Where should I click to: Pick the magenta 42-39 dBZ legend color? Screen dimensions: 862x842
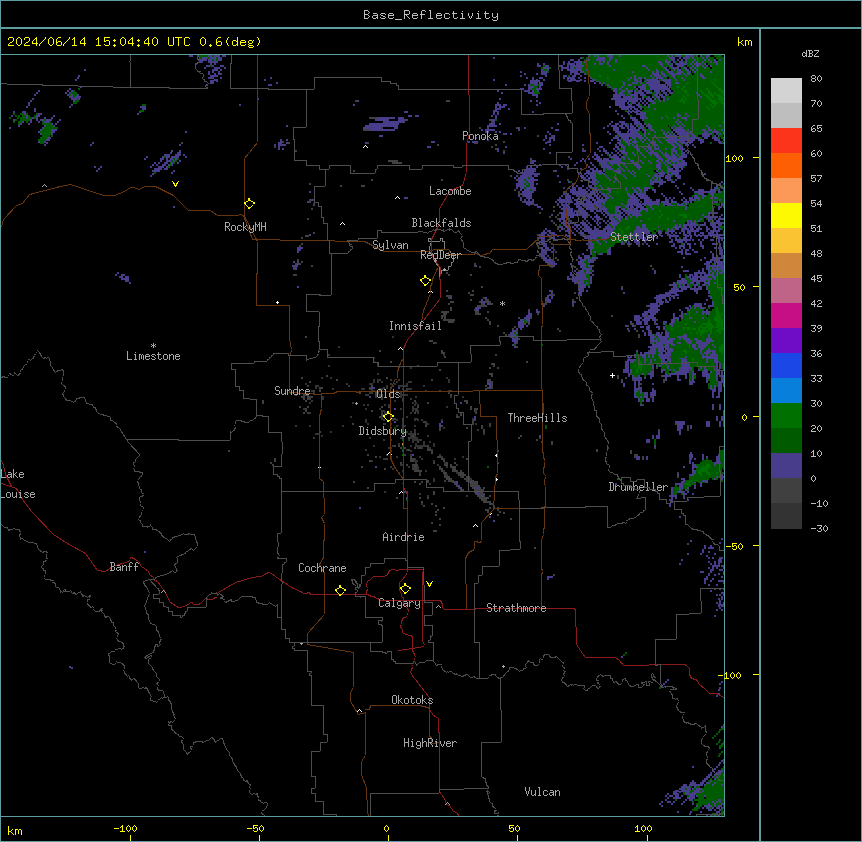(786, 315)
